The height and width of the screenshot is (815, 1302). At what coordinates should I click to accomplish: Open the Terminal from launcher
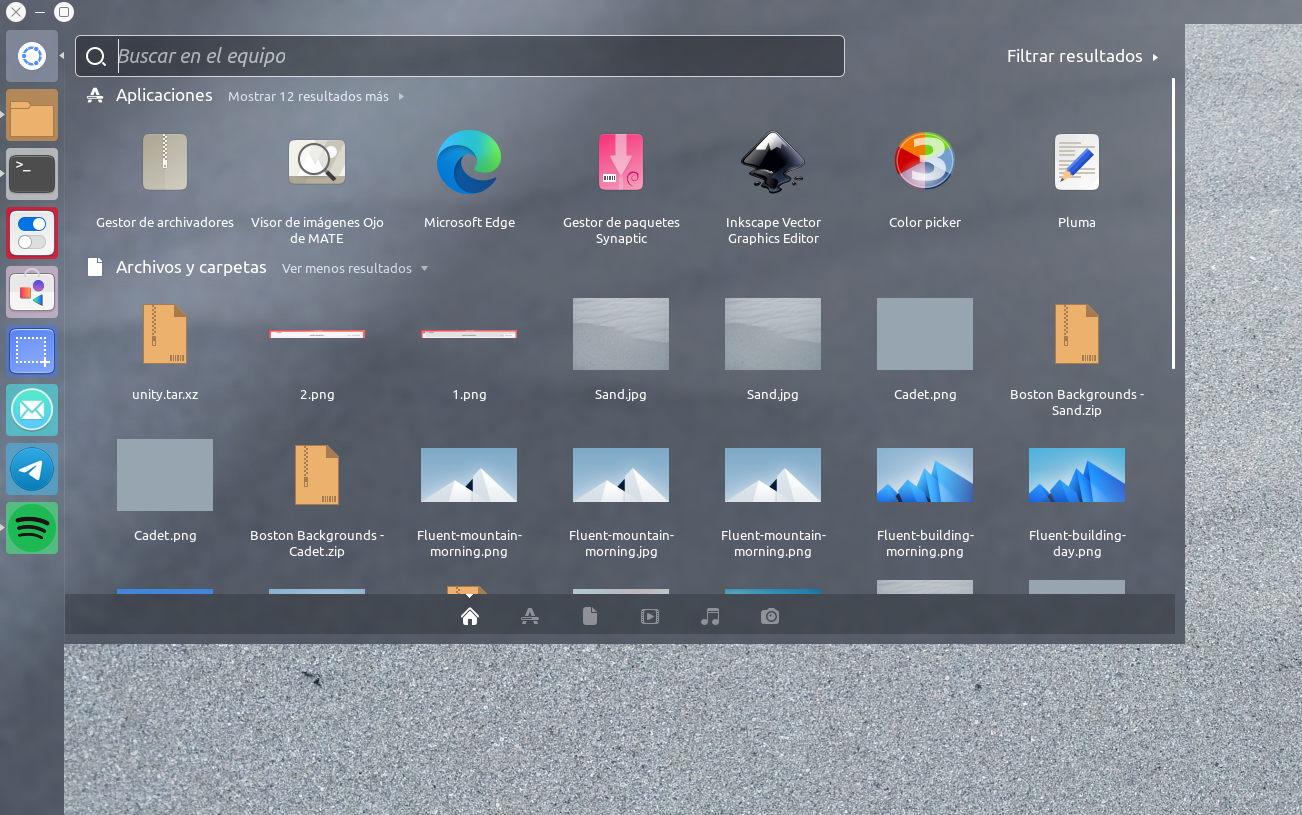[x=32, y=175]
